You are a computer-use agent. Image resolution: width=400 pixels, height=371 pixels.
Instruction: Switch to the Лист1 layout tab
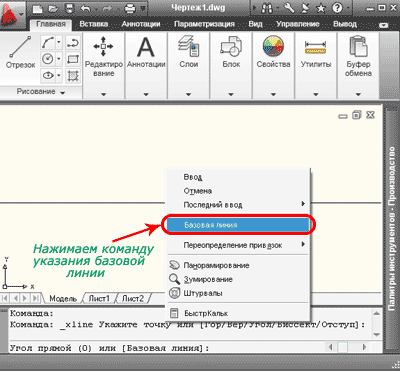(99, 298)
